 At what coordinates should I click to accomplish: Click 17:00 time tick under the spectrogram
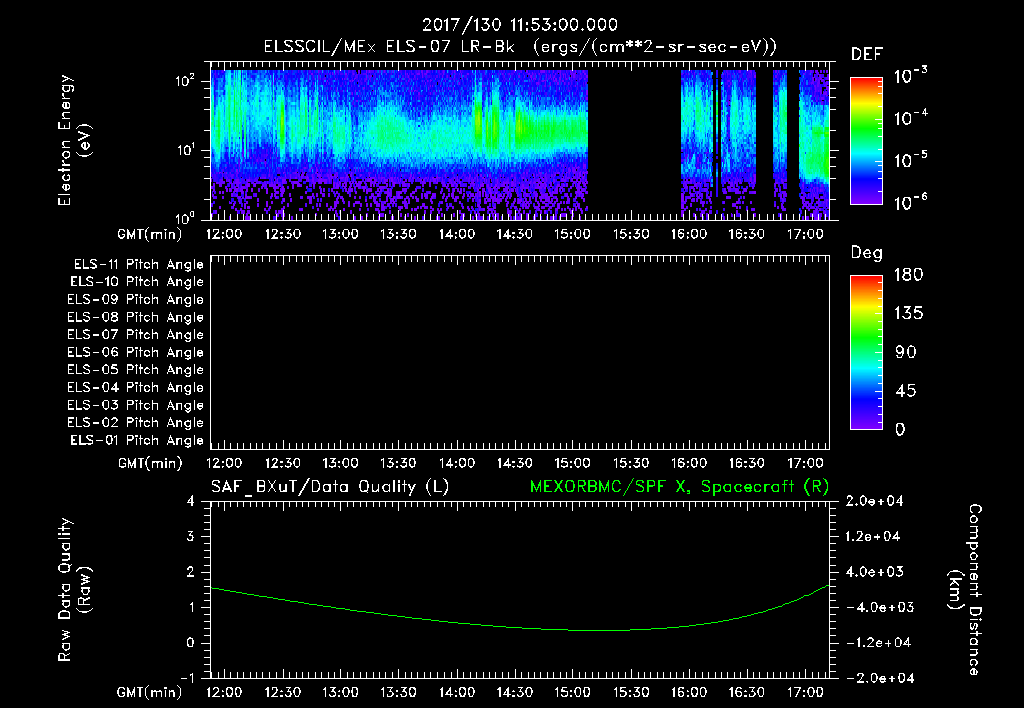tap(805, 234)
